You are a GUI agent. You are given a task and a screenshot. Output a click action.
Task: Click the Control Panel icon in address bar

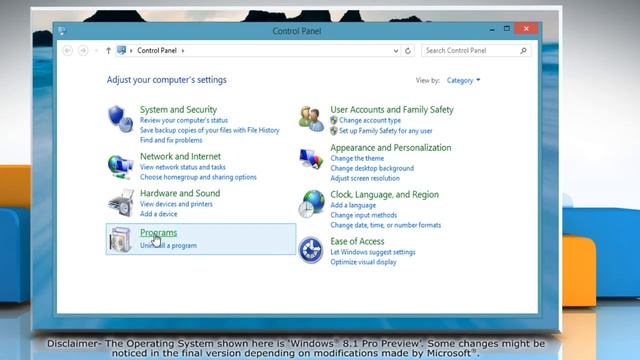click(x=121, y=50)
